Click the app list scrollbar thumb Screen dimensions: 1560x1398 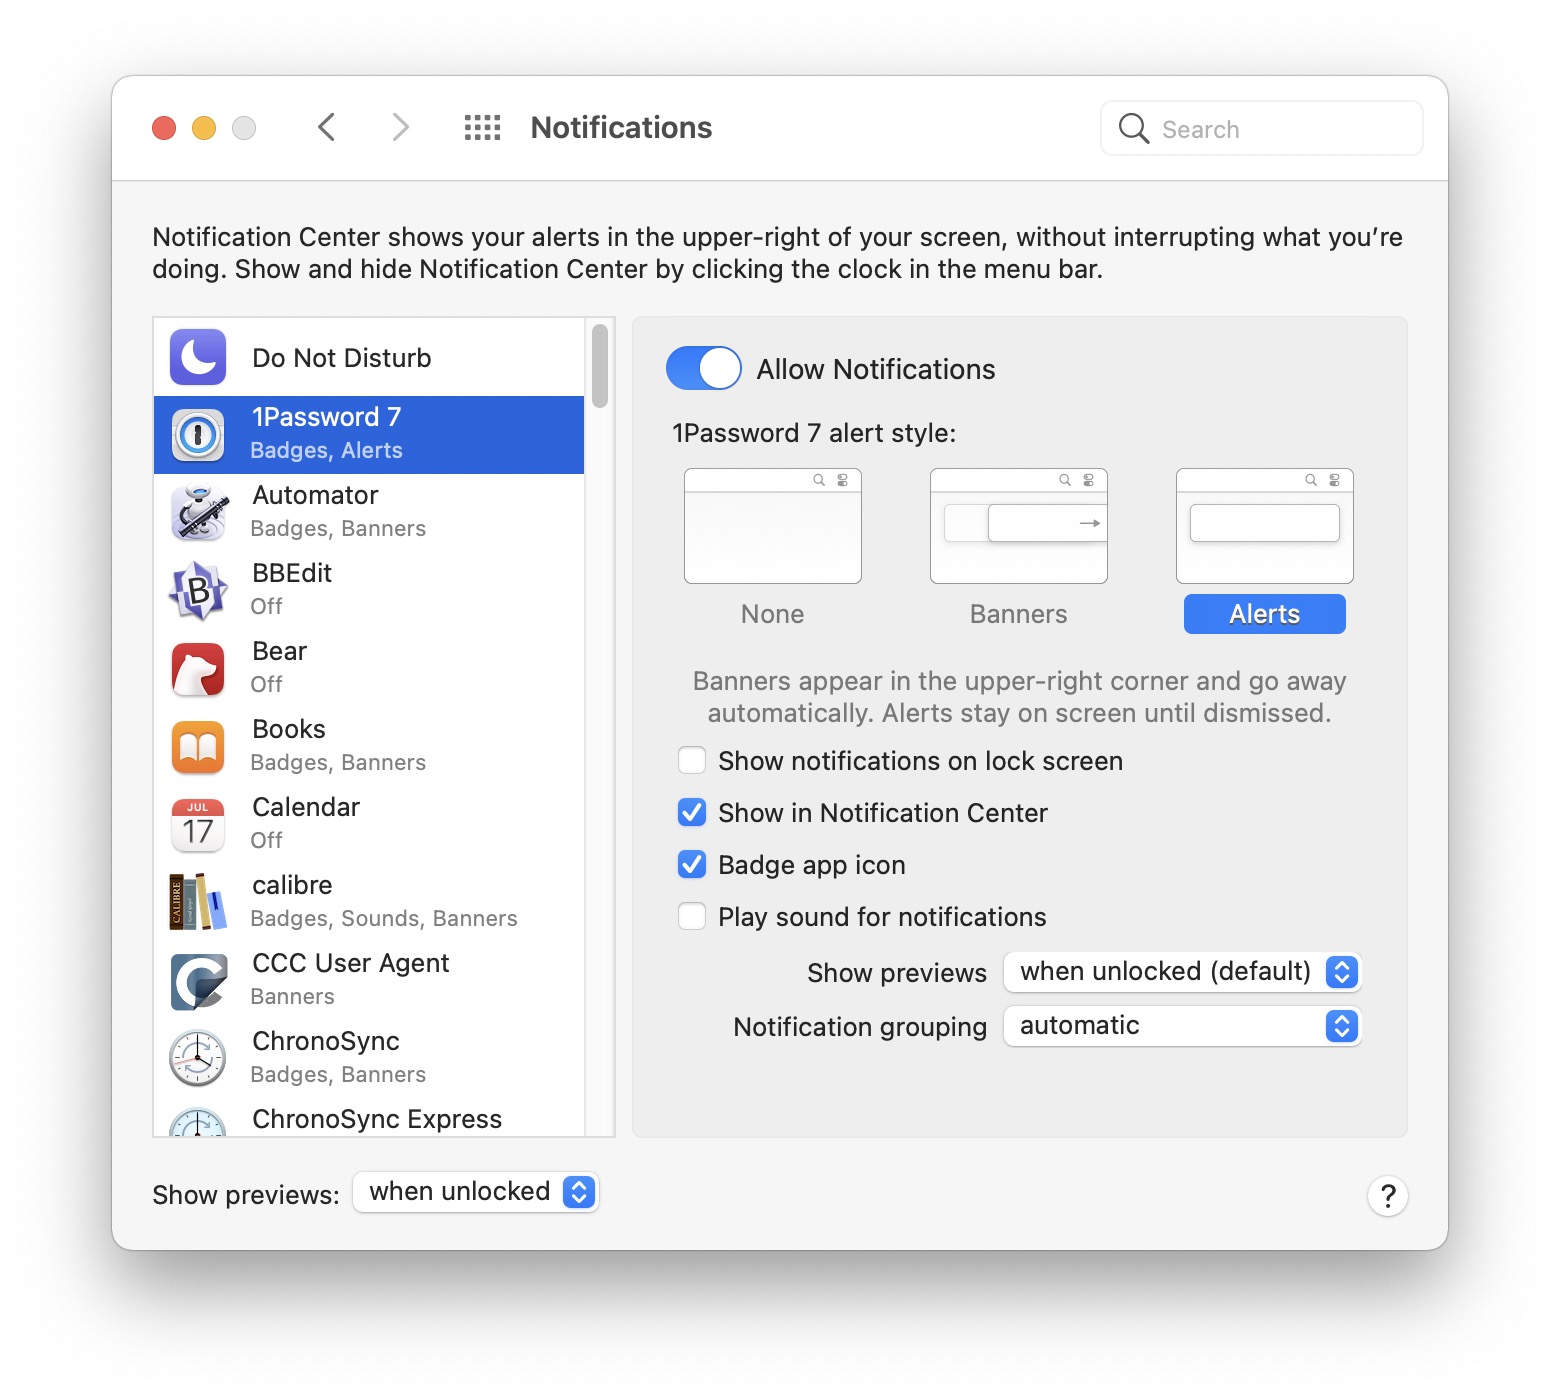click(x=600, y=366)
